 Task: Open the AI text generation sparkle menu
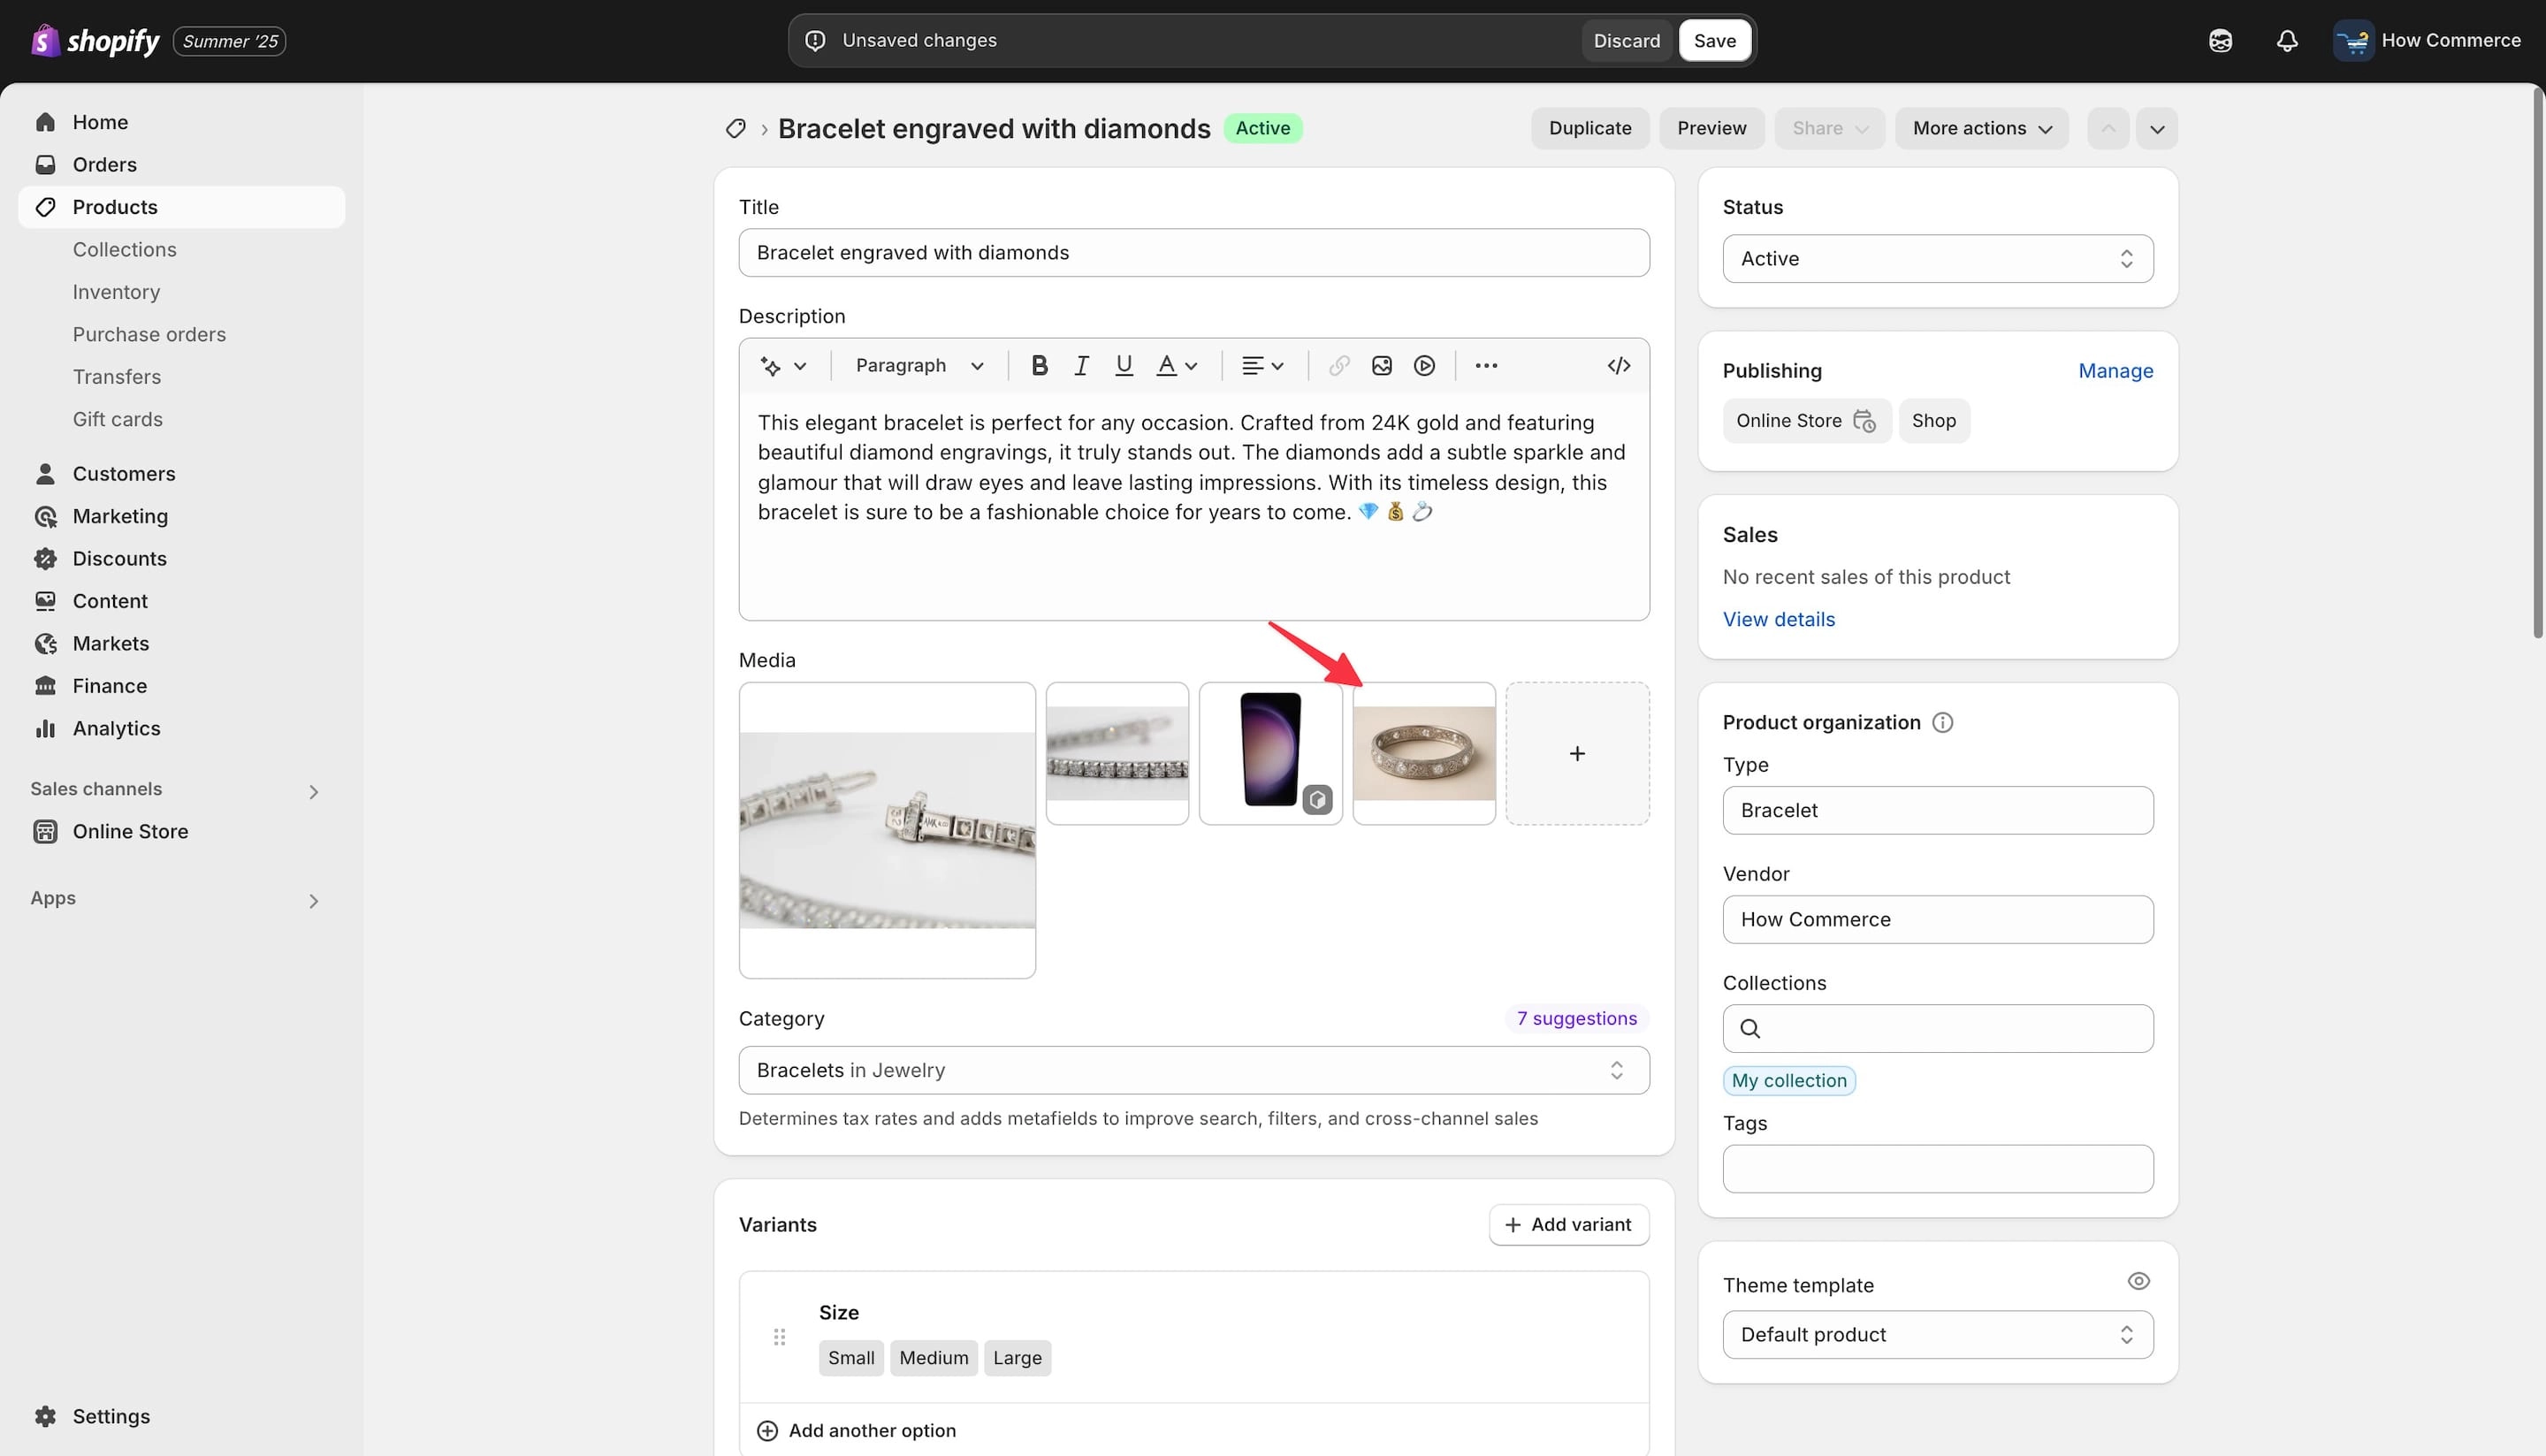[x=783, y=366]
